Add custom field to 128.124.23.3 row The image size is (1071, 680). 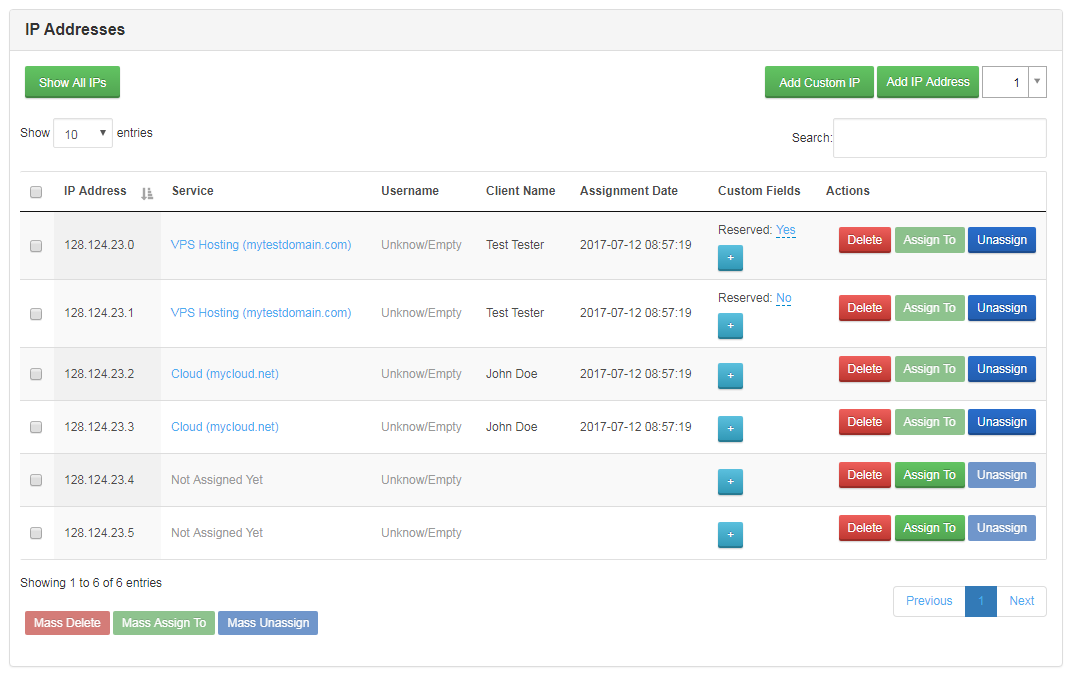point(730,428)
